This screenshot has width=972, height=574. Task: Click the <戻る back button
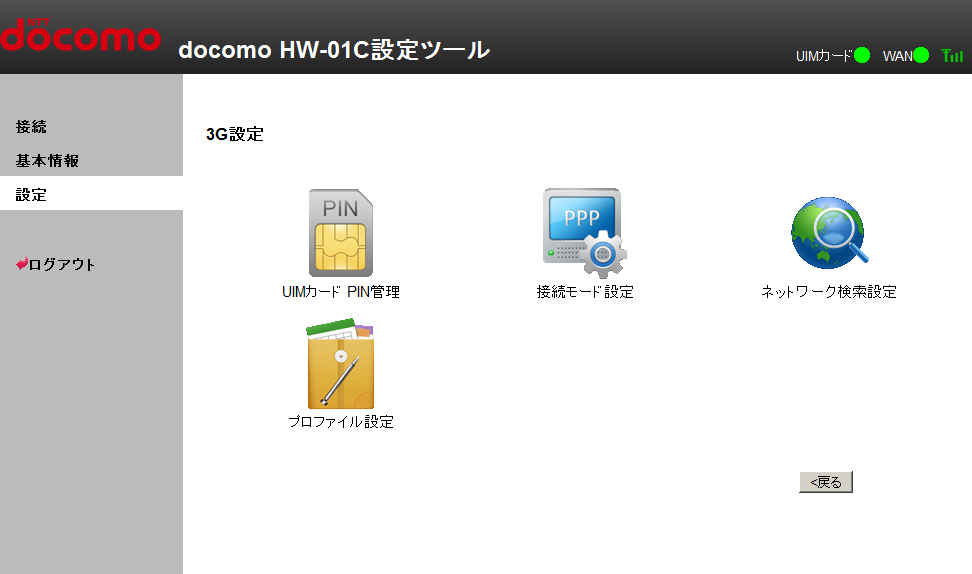click(826, 482)
